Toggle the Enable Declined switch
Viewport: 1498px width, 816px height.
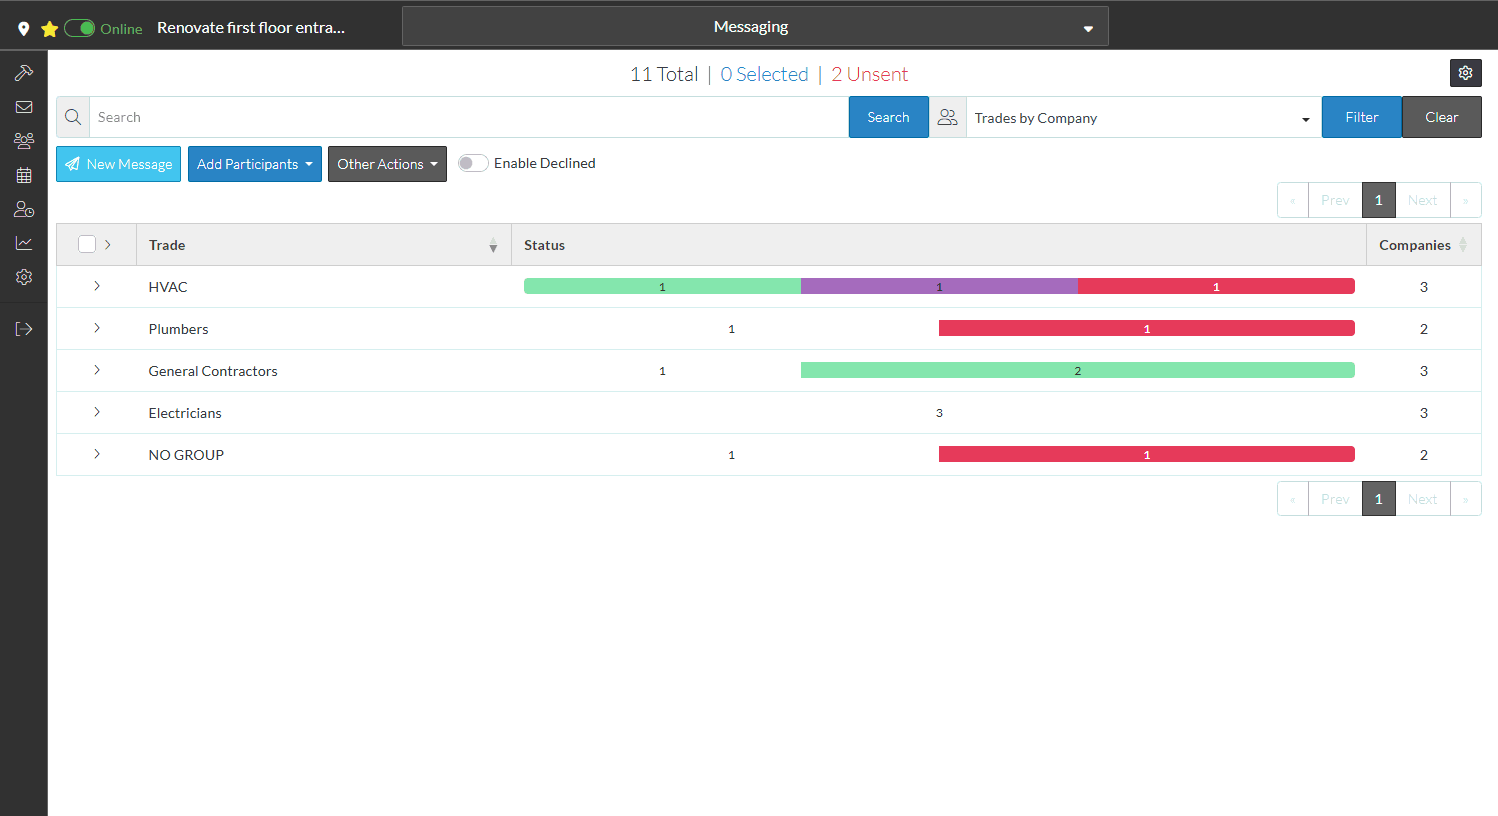coord(473,163)
